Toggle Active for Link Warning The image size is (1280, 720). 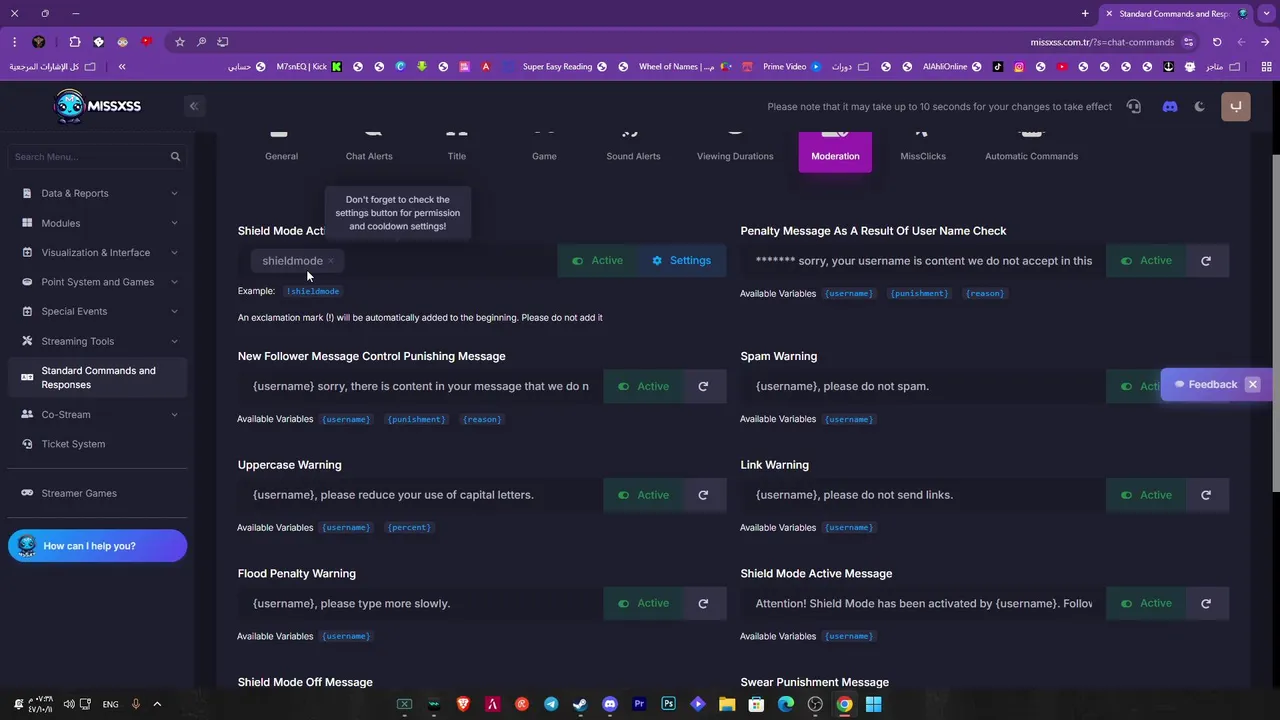click(x=1146, y=495)
